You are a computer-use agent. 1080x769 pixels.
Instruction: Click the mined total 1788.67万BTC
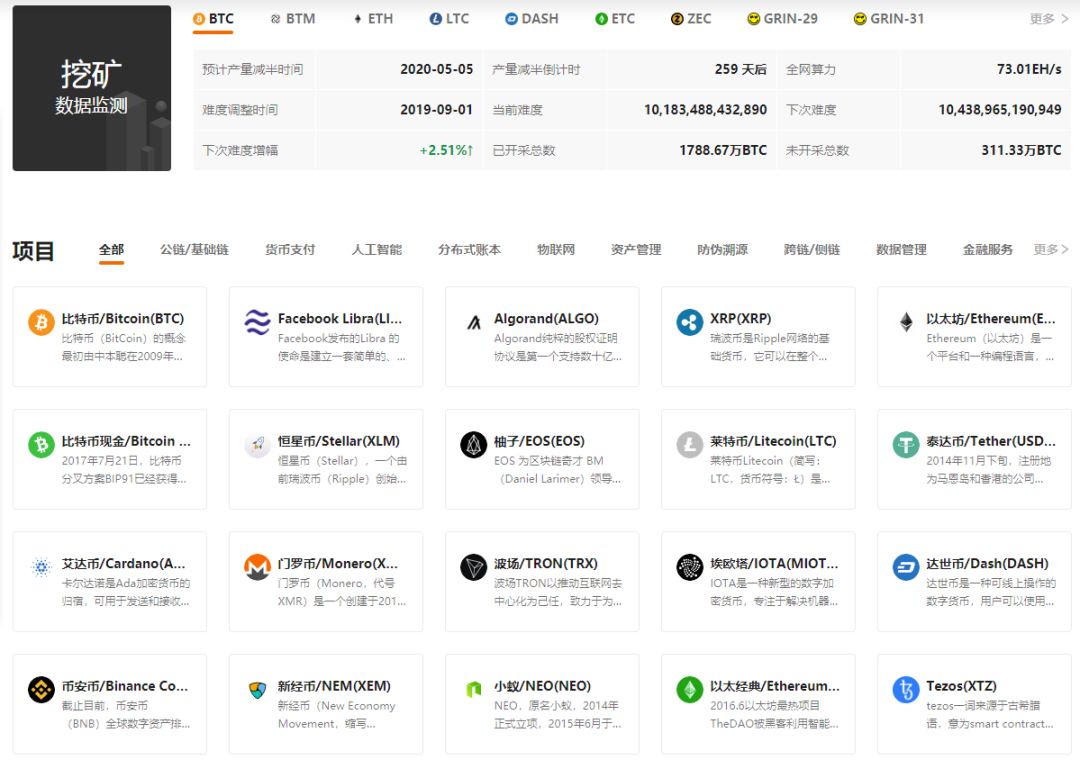click(723, 150)
